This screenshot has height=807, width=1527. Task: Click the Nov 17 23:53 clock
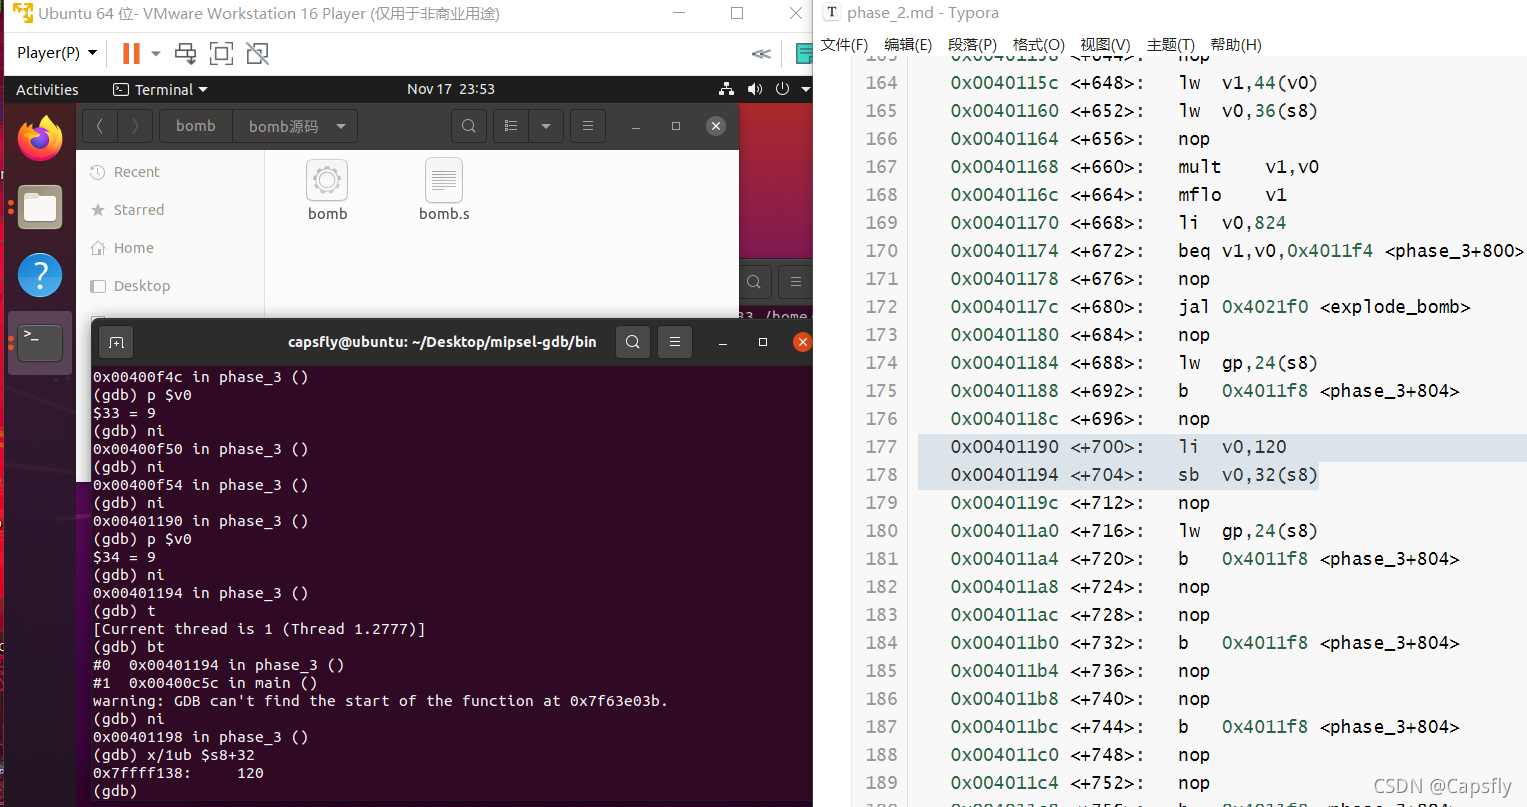pyautogui.click(x=451, y=89)
